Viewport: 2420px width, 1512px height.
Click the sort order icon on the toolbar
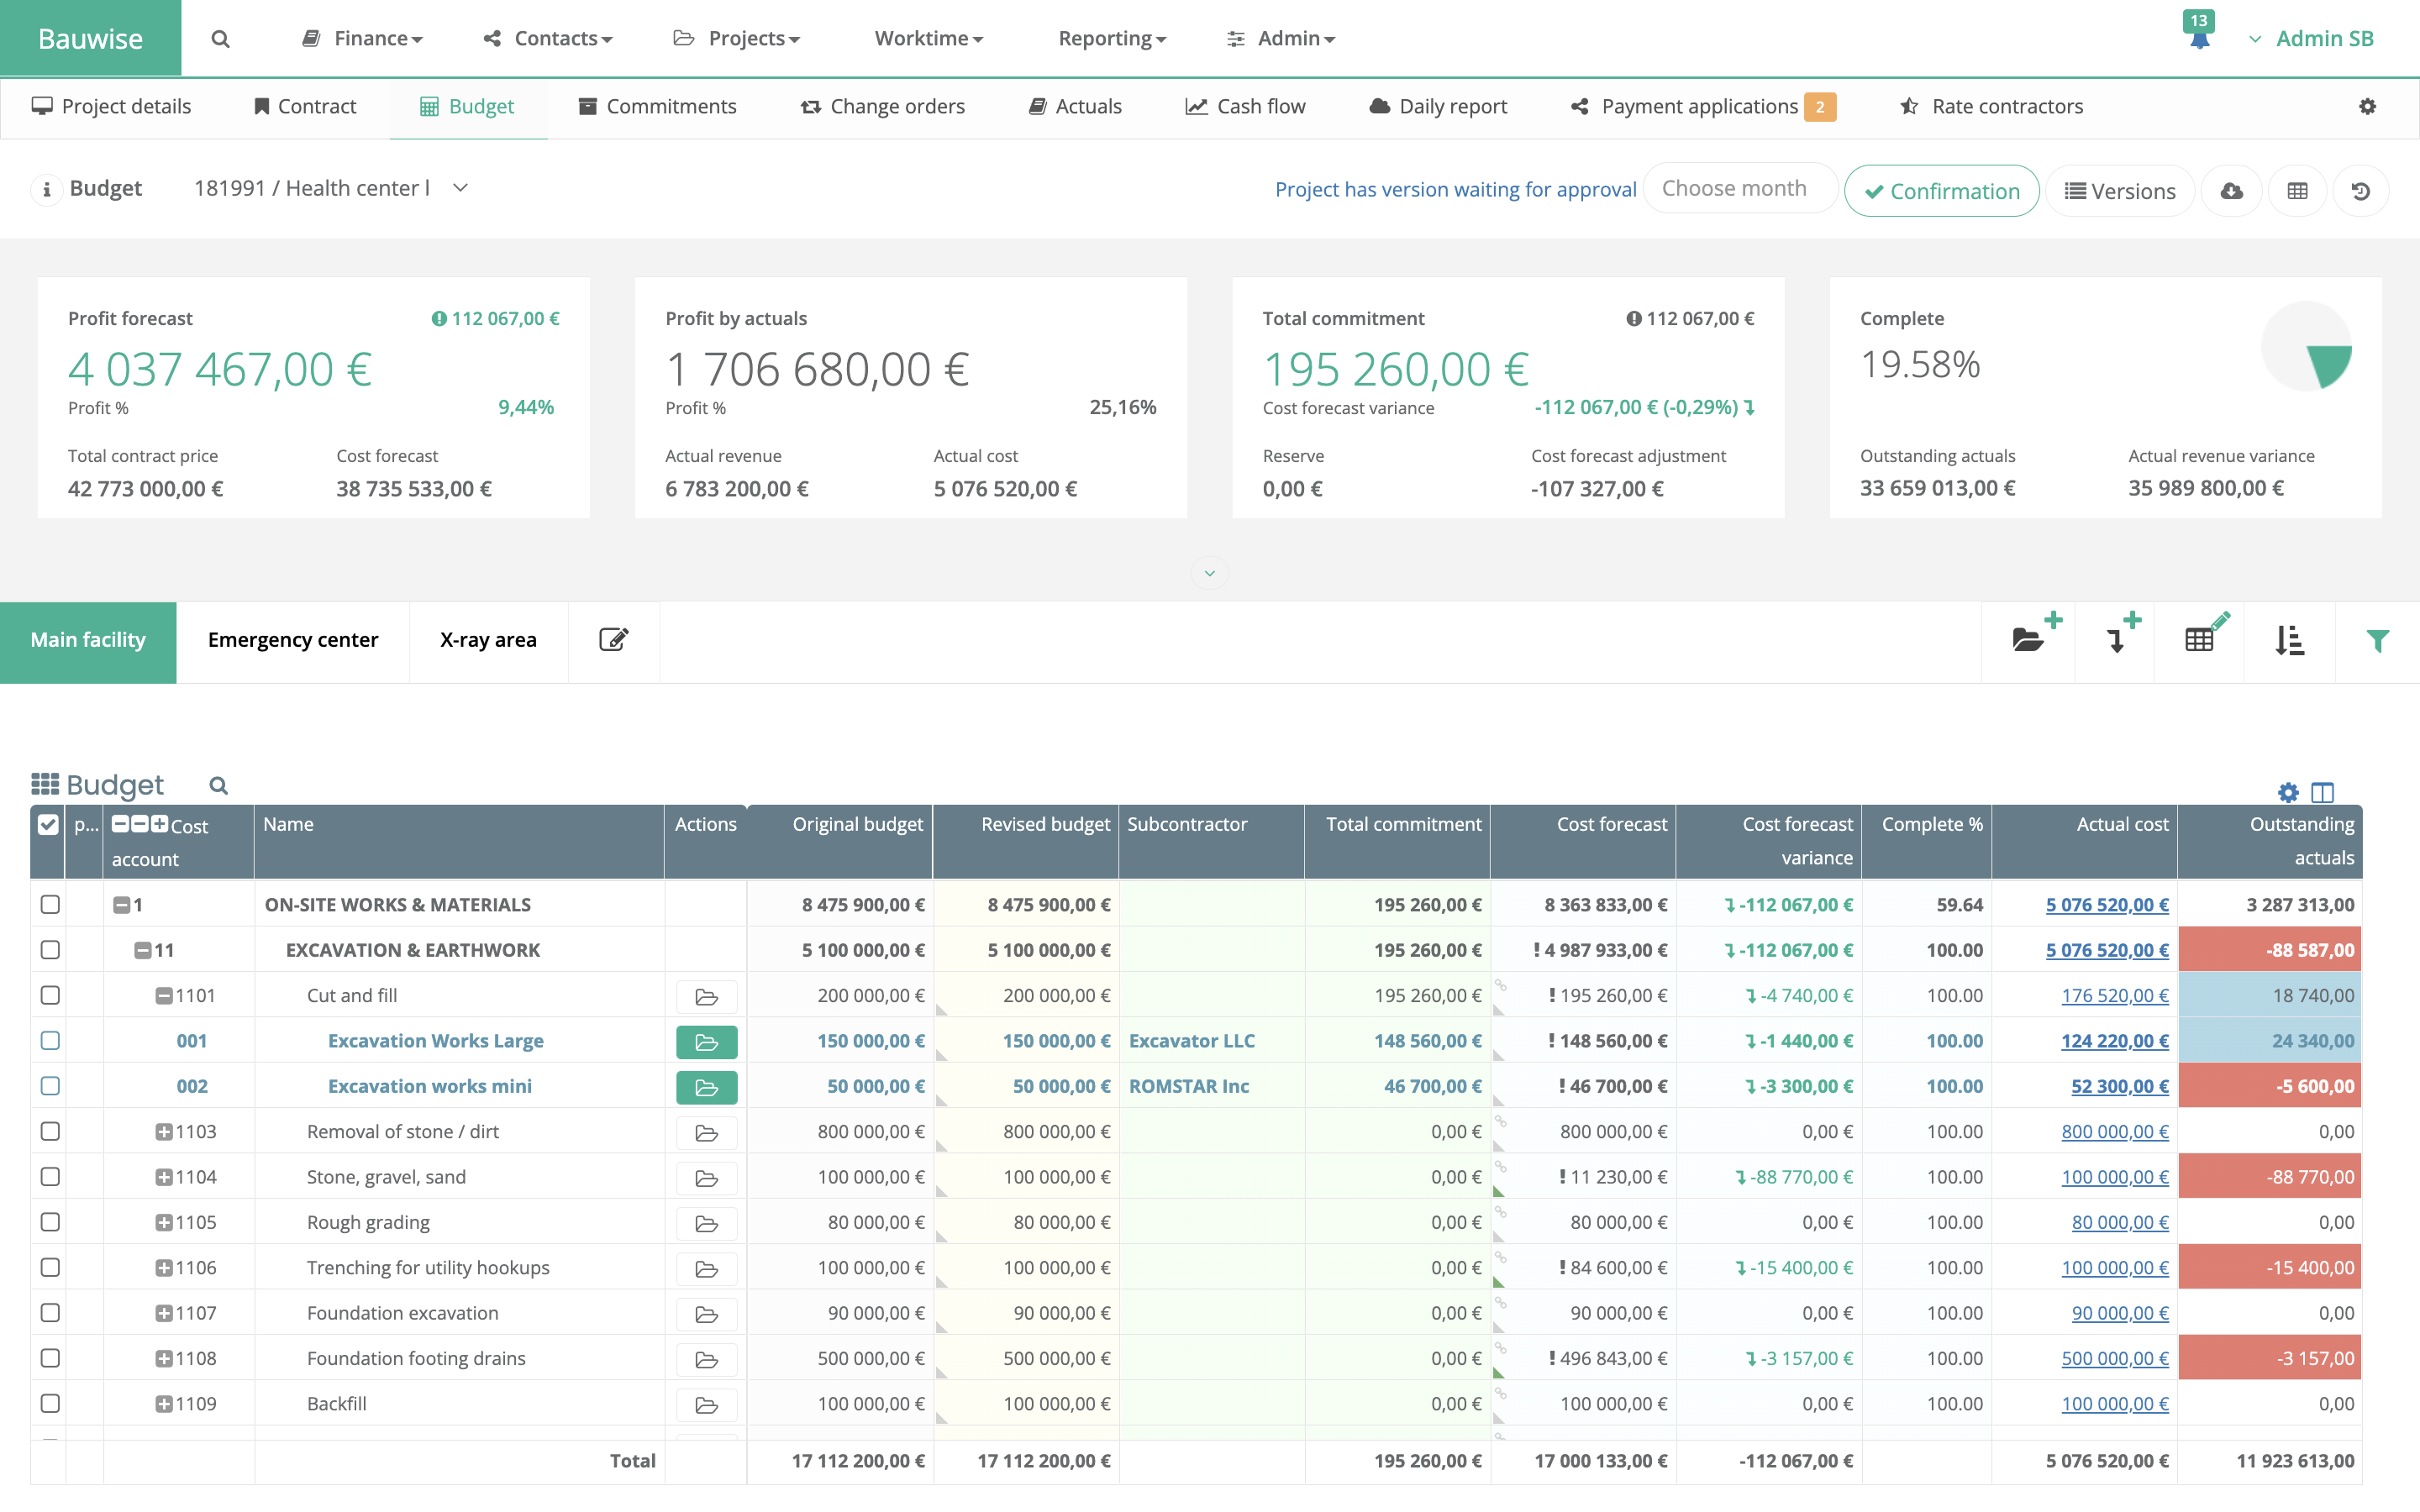(2290, 640)
